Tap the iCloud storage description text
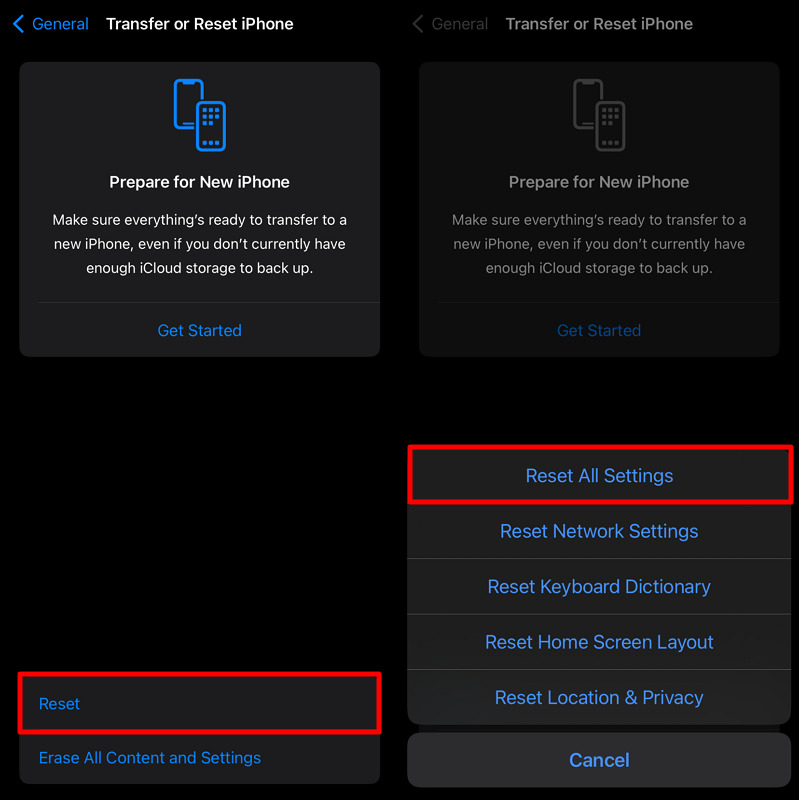The image size is (799, 800). tap(199, 243)
